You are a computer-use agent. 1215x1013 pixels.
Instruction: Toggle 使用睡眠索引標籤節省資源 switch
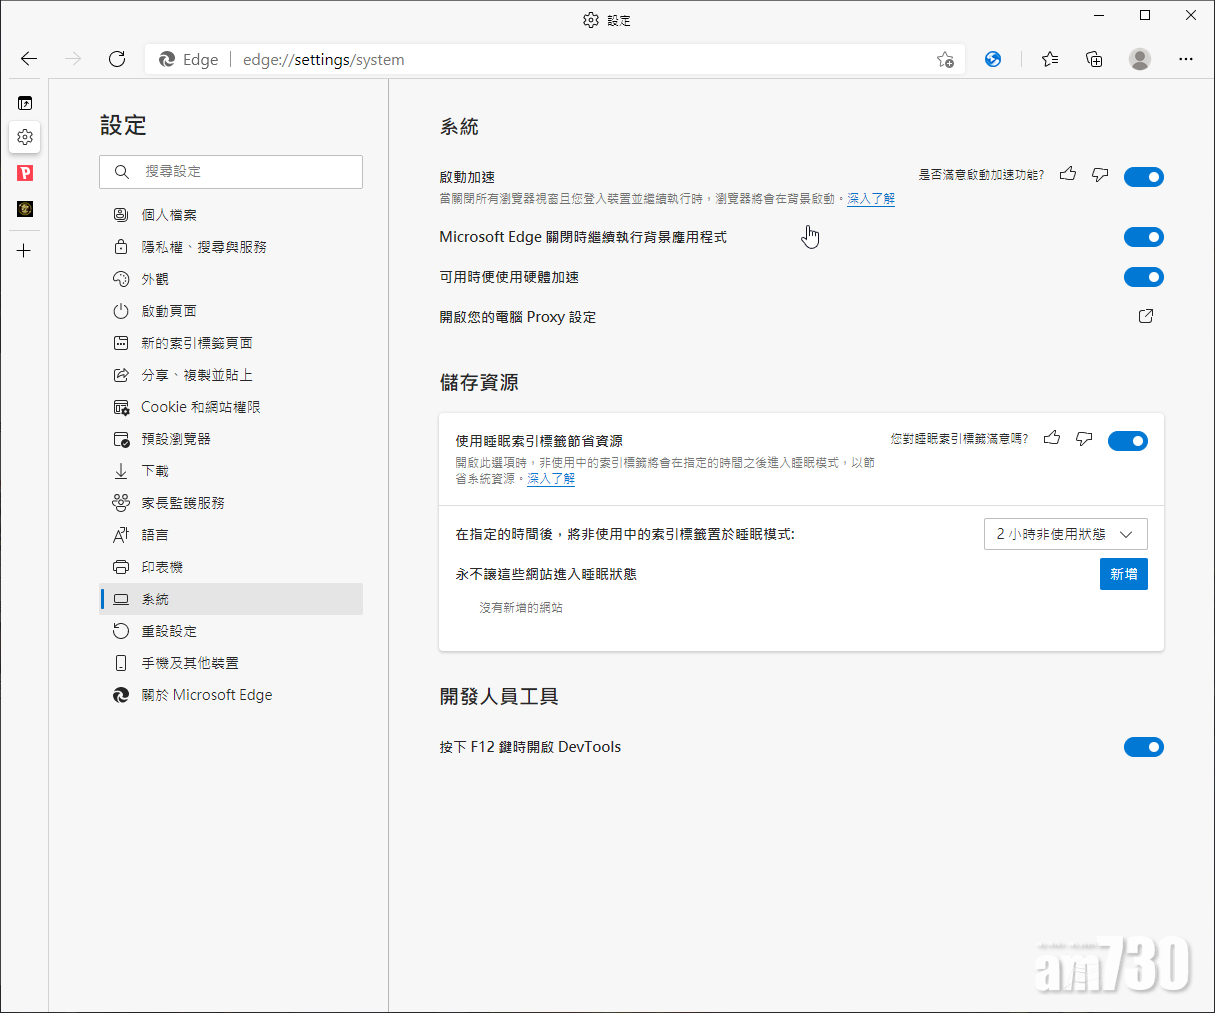pos(1127,441)
